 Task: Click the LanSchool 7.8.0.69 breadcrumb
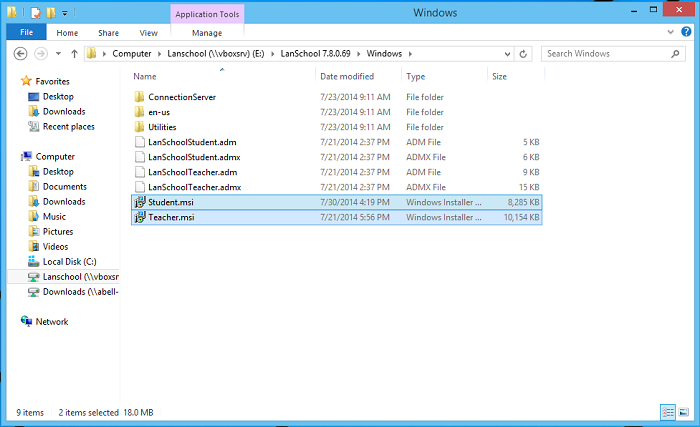click(315, 54)
